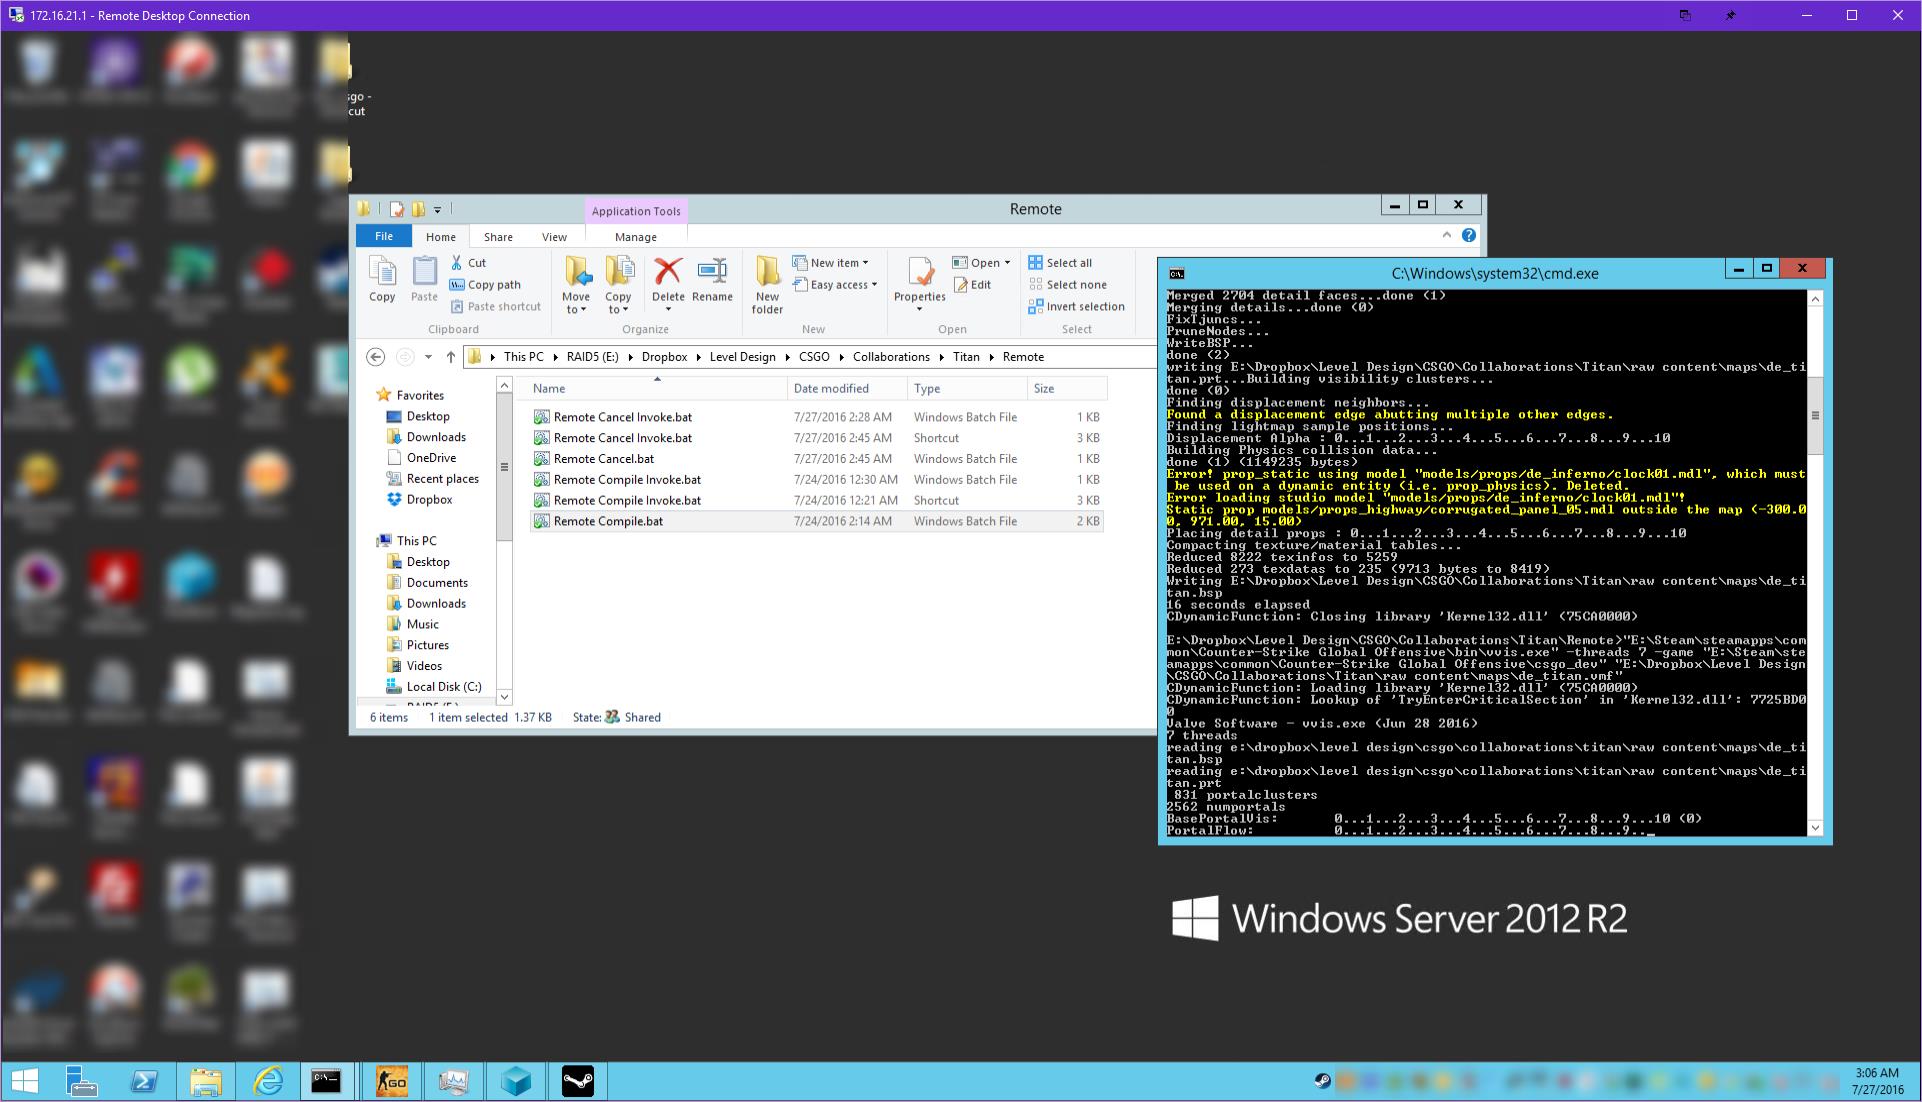The width and height of the screenshot is (1922, 1102).
Task: Sort files by the Name column header
Action: [x=657, y=389]
